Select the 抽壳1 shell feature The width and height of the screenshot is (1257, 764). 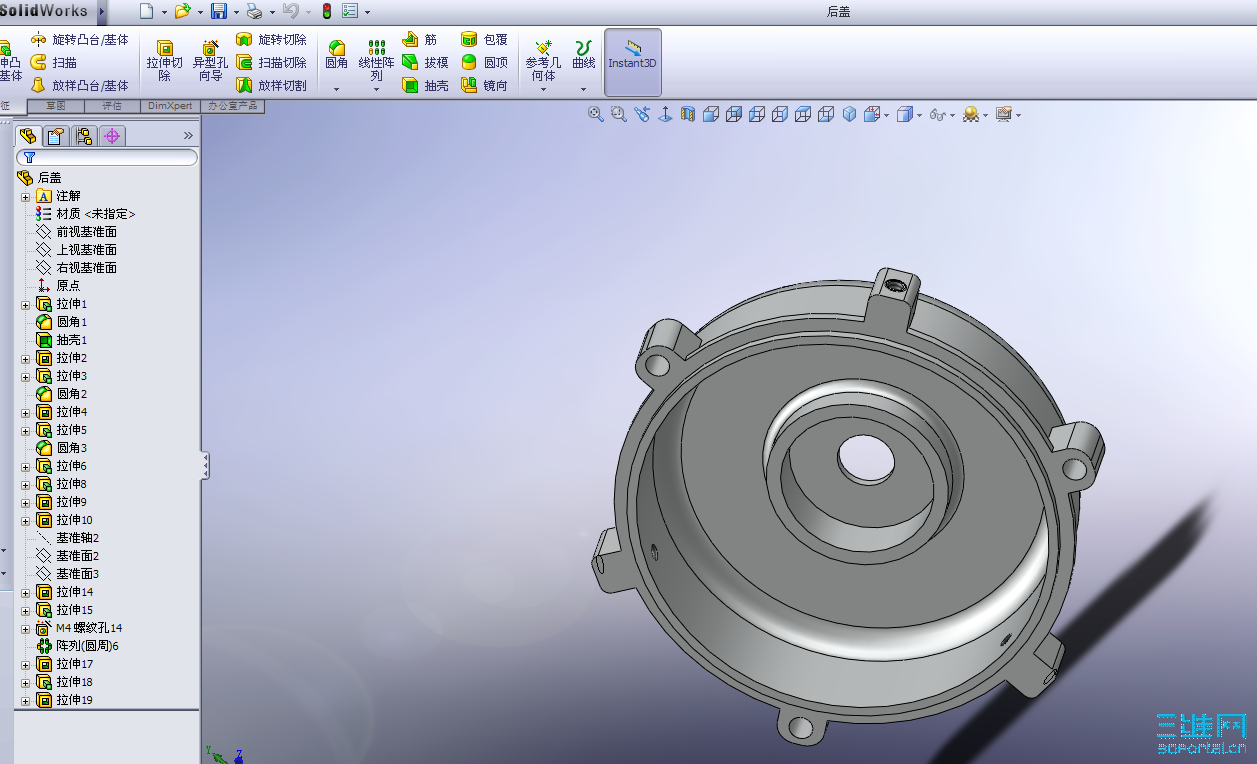(62, 340)
